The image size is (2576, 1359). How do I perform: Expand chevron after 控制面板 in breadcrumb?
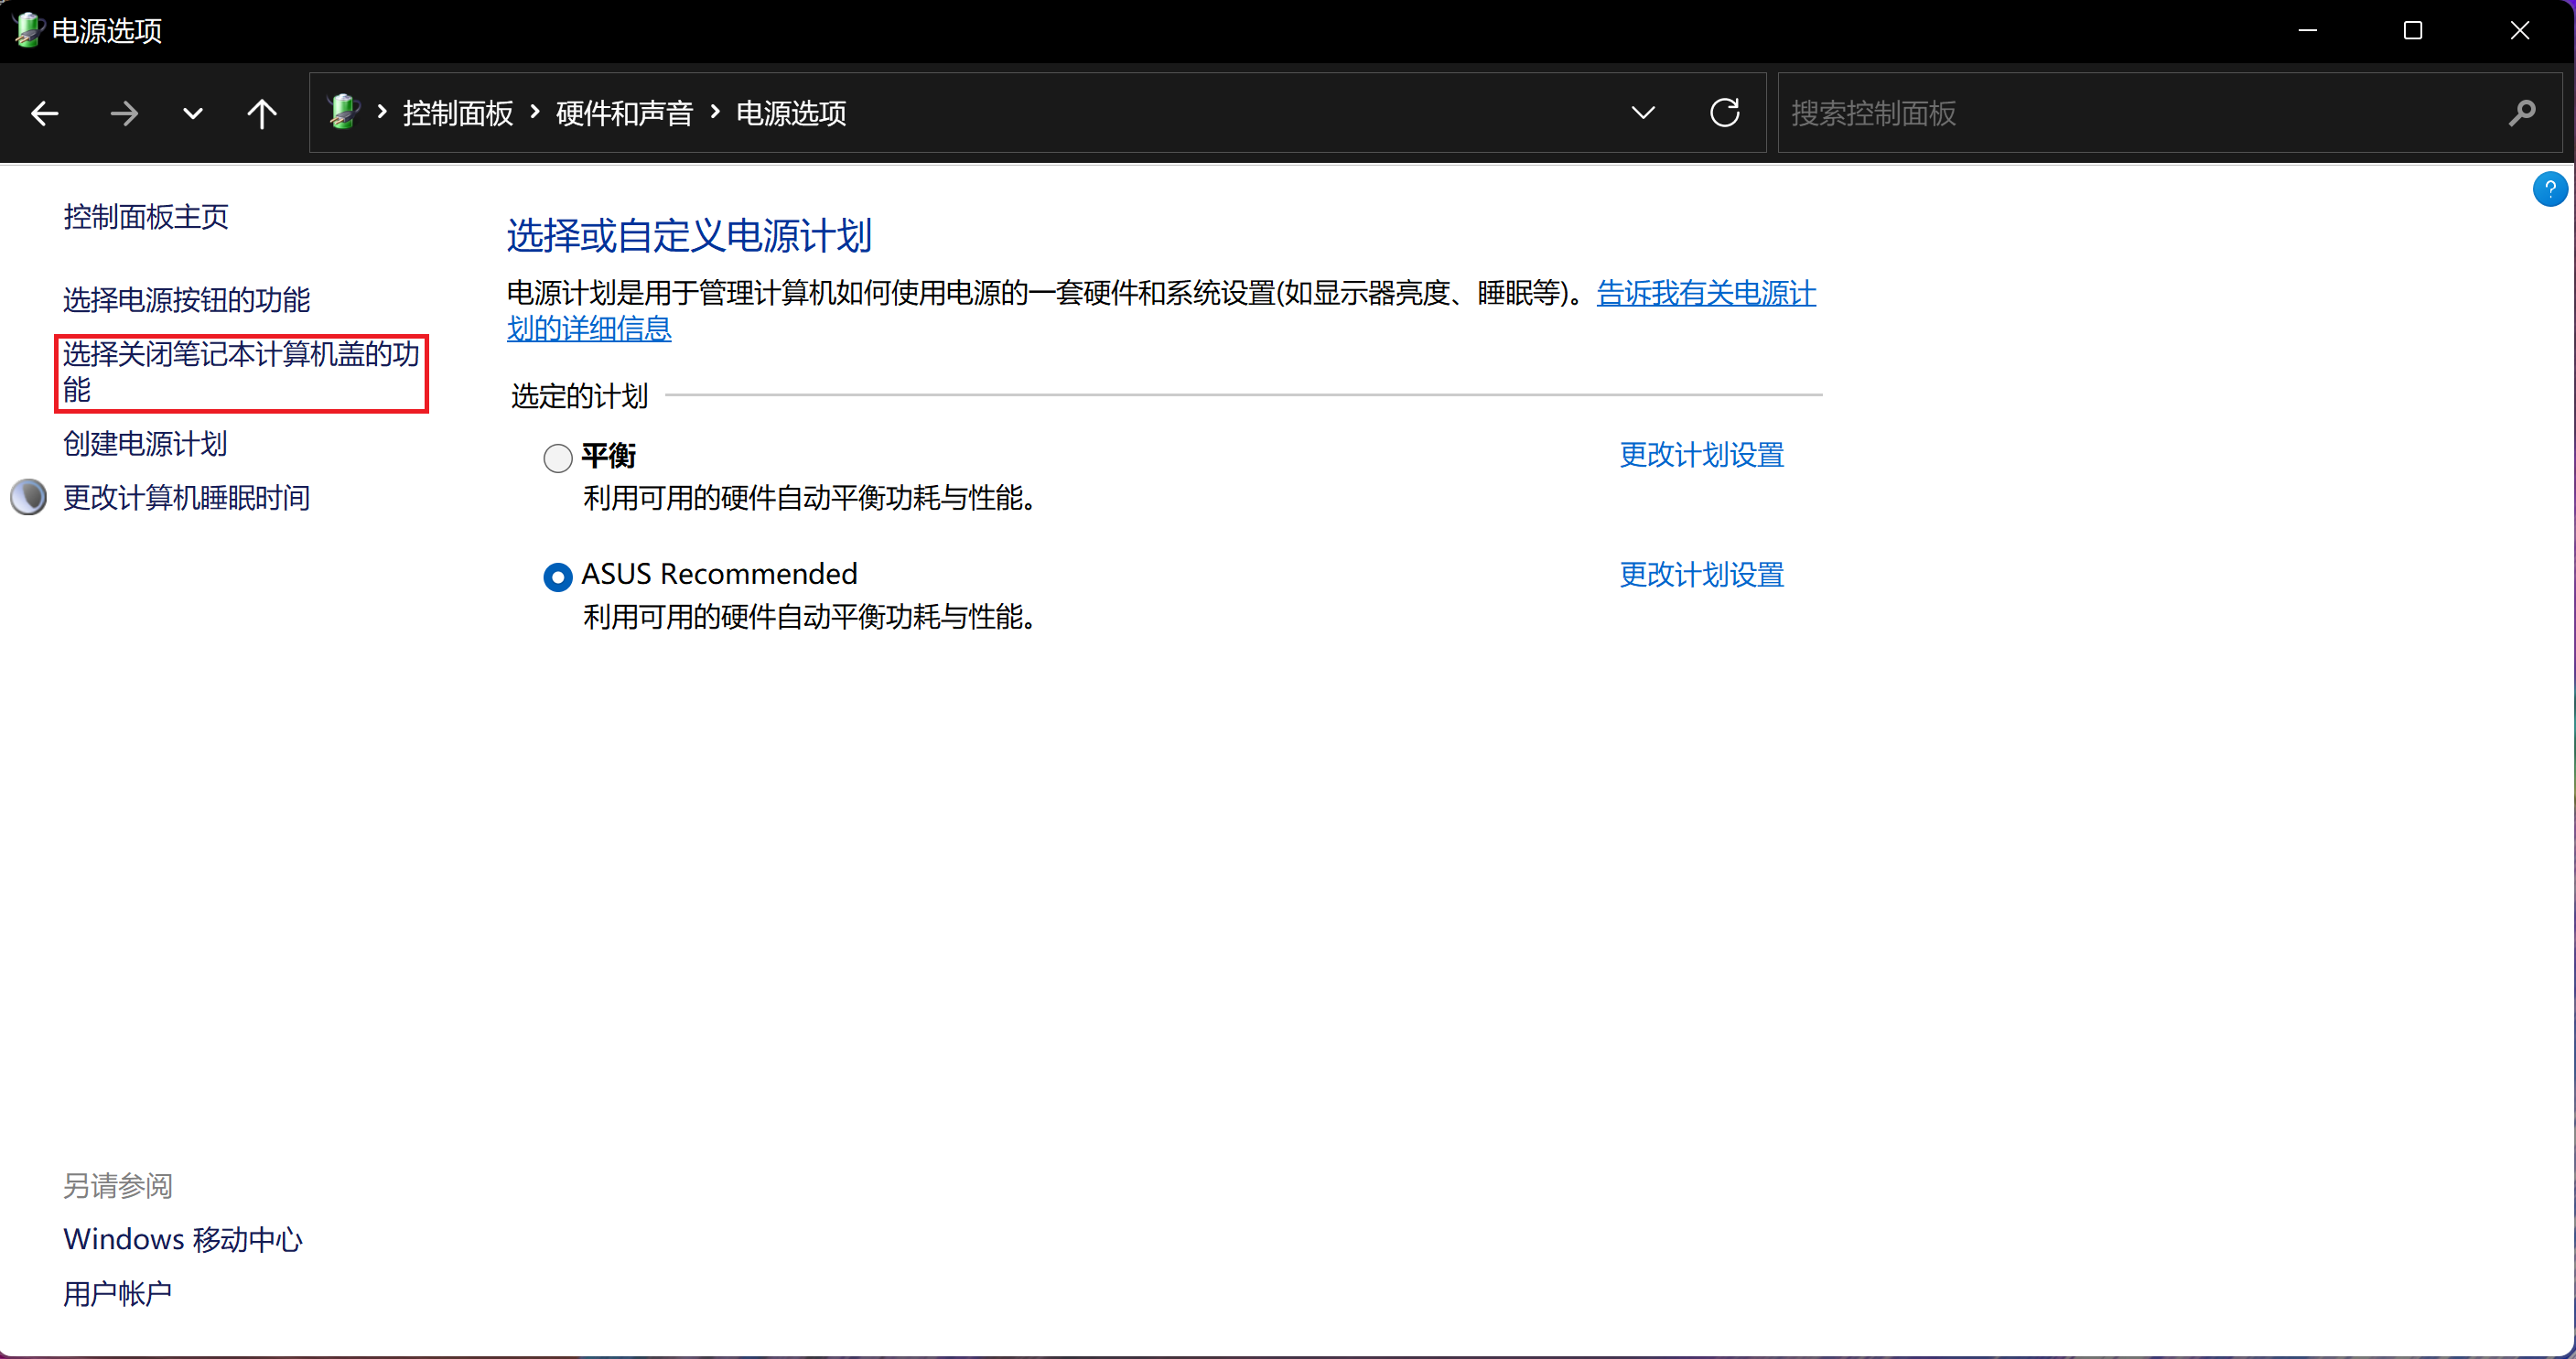535,111
